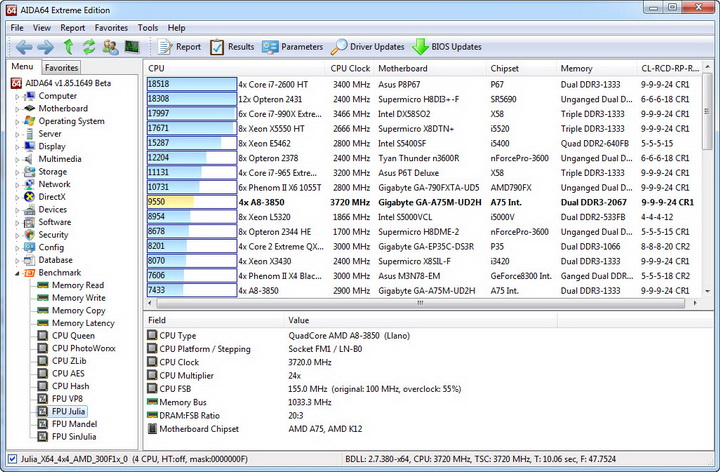Expand the Storage tree node
Viewport: 720px width, 472px height.
(x=17, y=172)
